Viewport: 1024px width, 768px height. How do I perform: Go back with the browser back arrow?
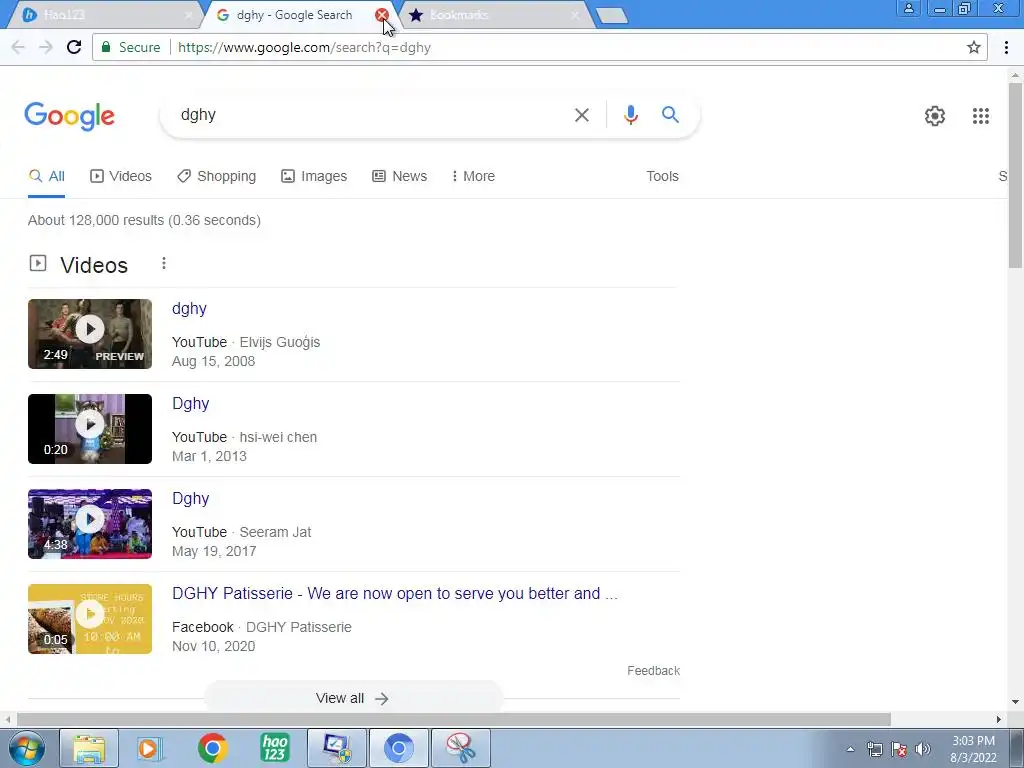pos(18,47)
